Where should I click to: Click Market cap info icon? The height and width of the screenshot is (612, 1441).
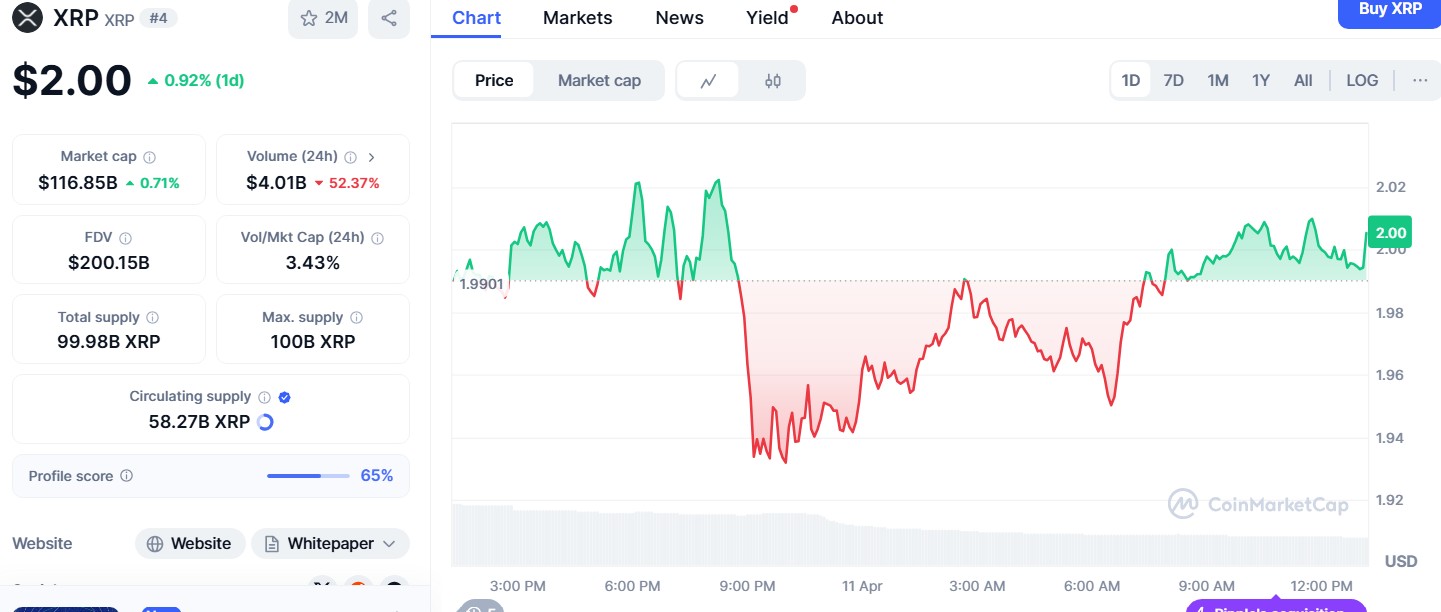(x=150, y=157)
